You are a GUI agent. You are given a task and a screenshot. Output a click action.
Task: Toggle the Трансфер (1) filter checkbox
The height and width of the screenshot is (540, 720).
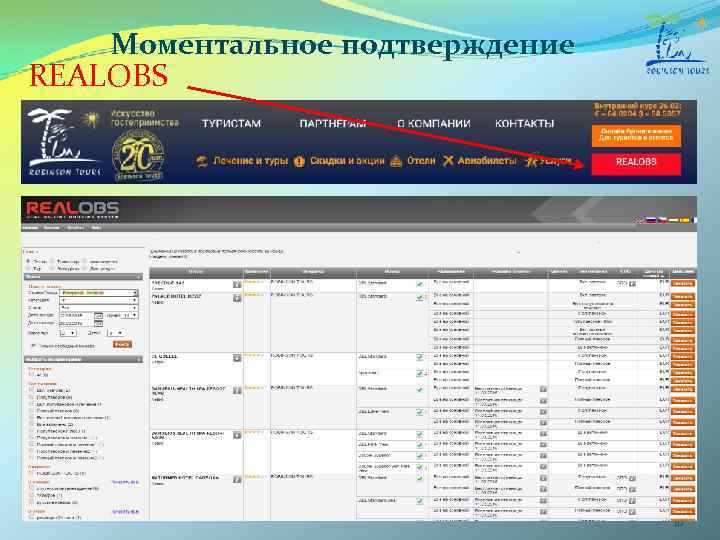coord(32,496)
